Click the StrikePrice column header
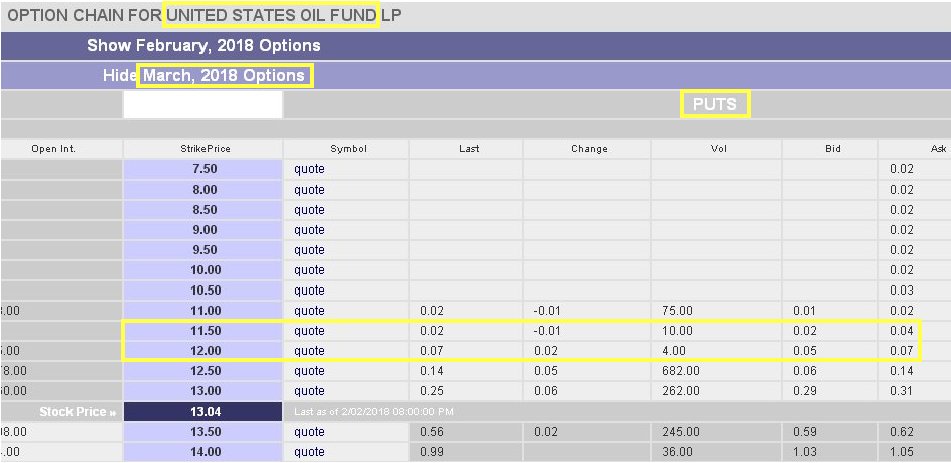The width and height of the screenshot is (951, 463). point(207,149)
